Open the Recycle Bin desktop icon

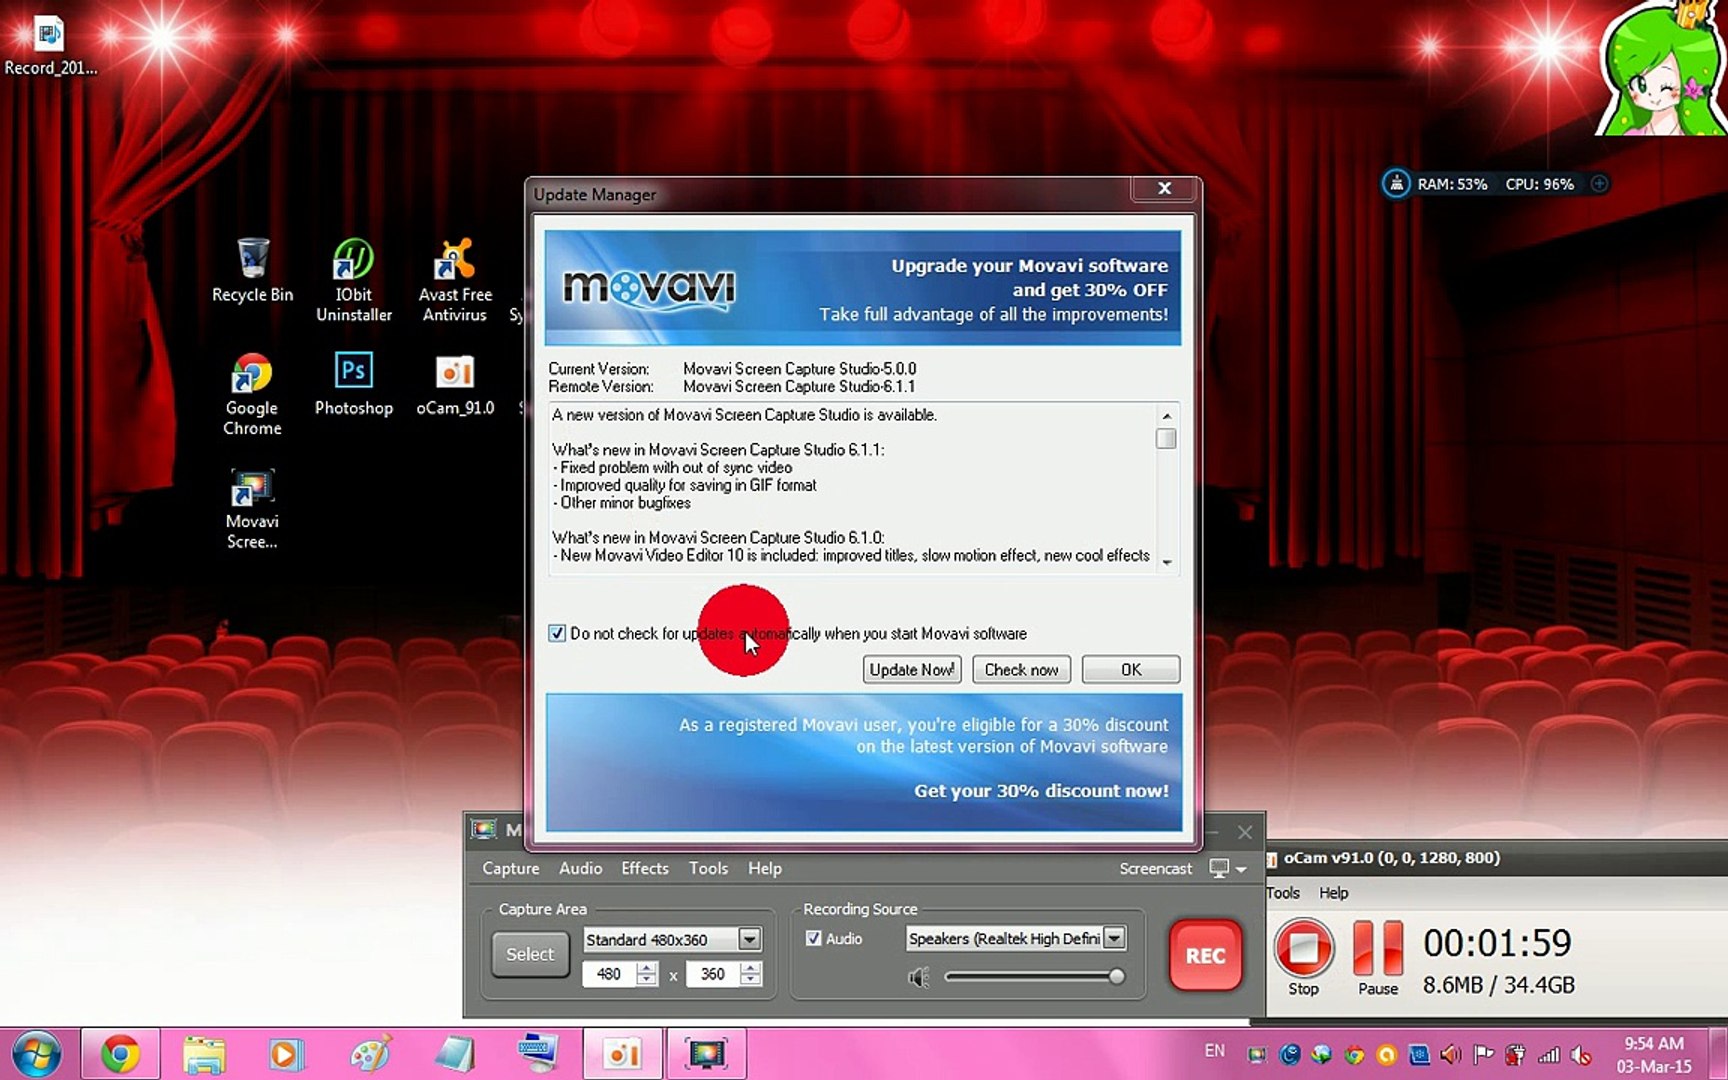(x=252, y=270)
